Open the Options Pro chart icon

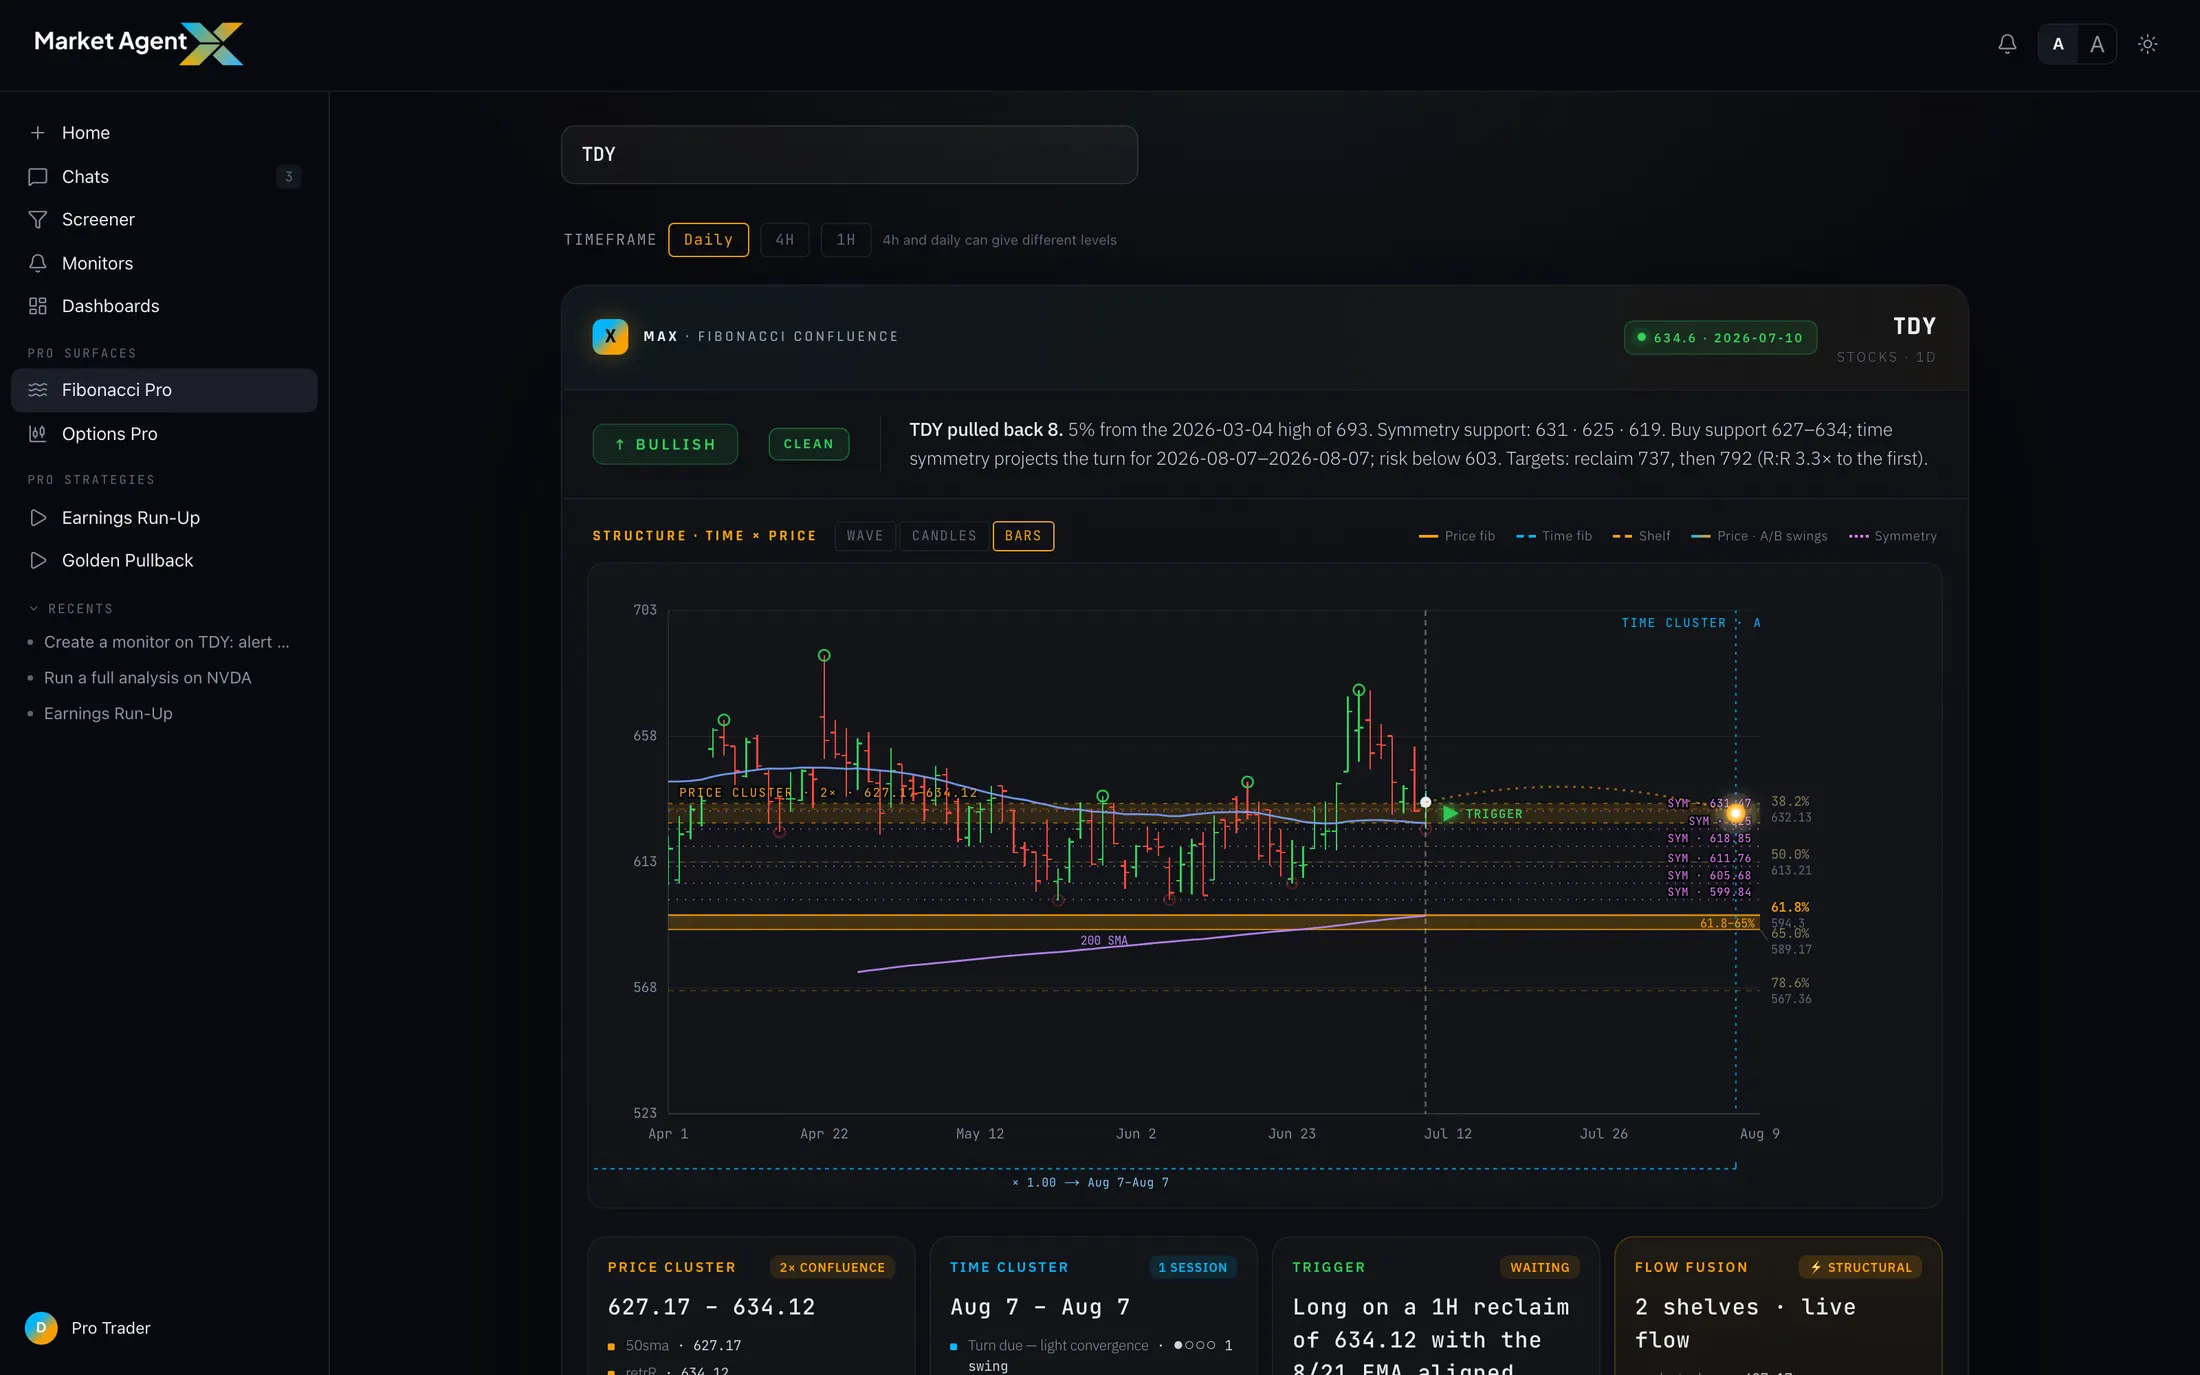coord(38,433)
